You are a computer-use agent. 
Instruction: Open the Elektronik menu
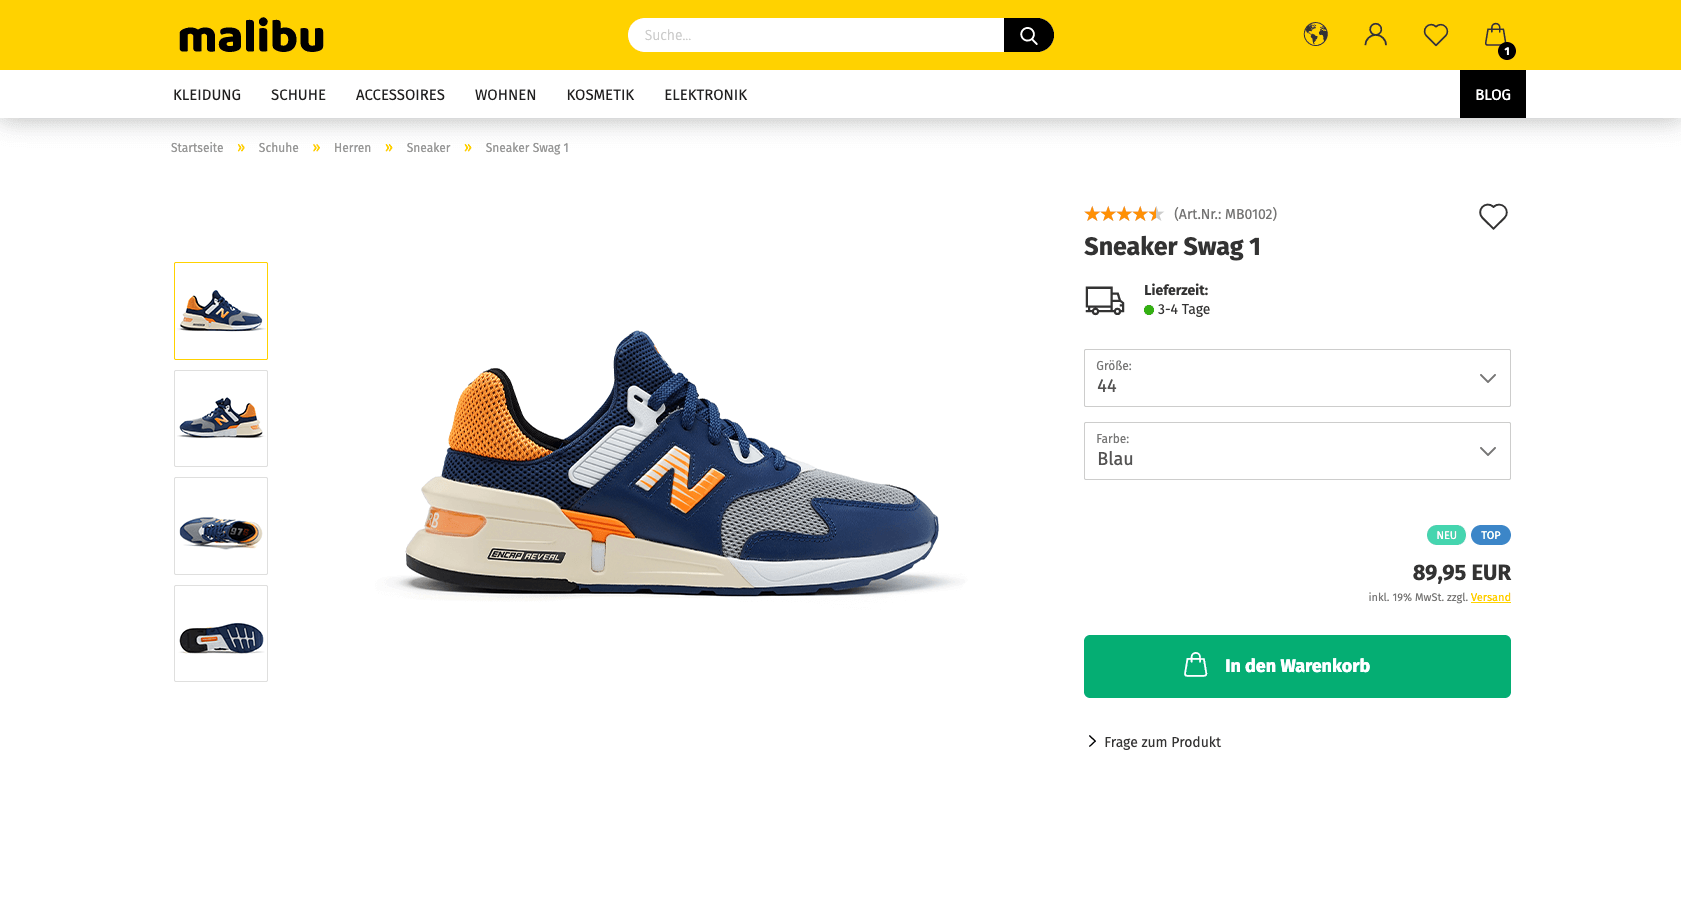[x=705, y=95]
